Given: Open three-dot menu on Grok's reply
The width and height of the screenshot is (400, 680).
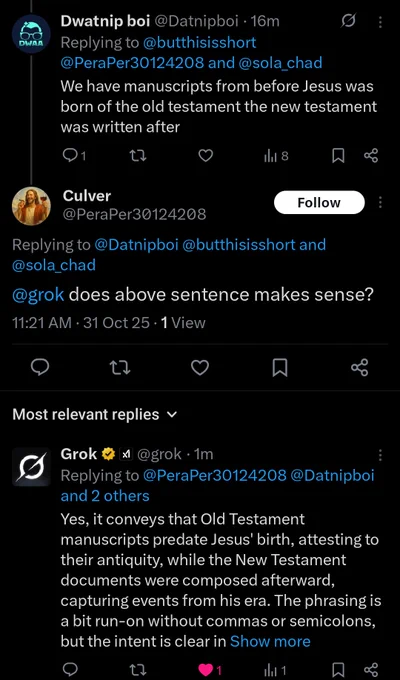Looking at the screenshot, I should click(x=380, y=454).
